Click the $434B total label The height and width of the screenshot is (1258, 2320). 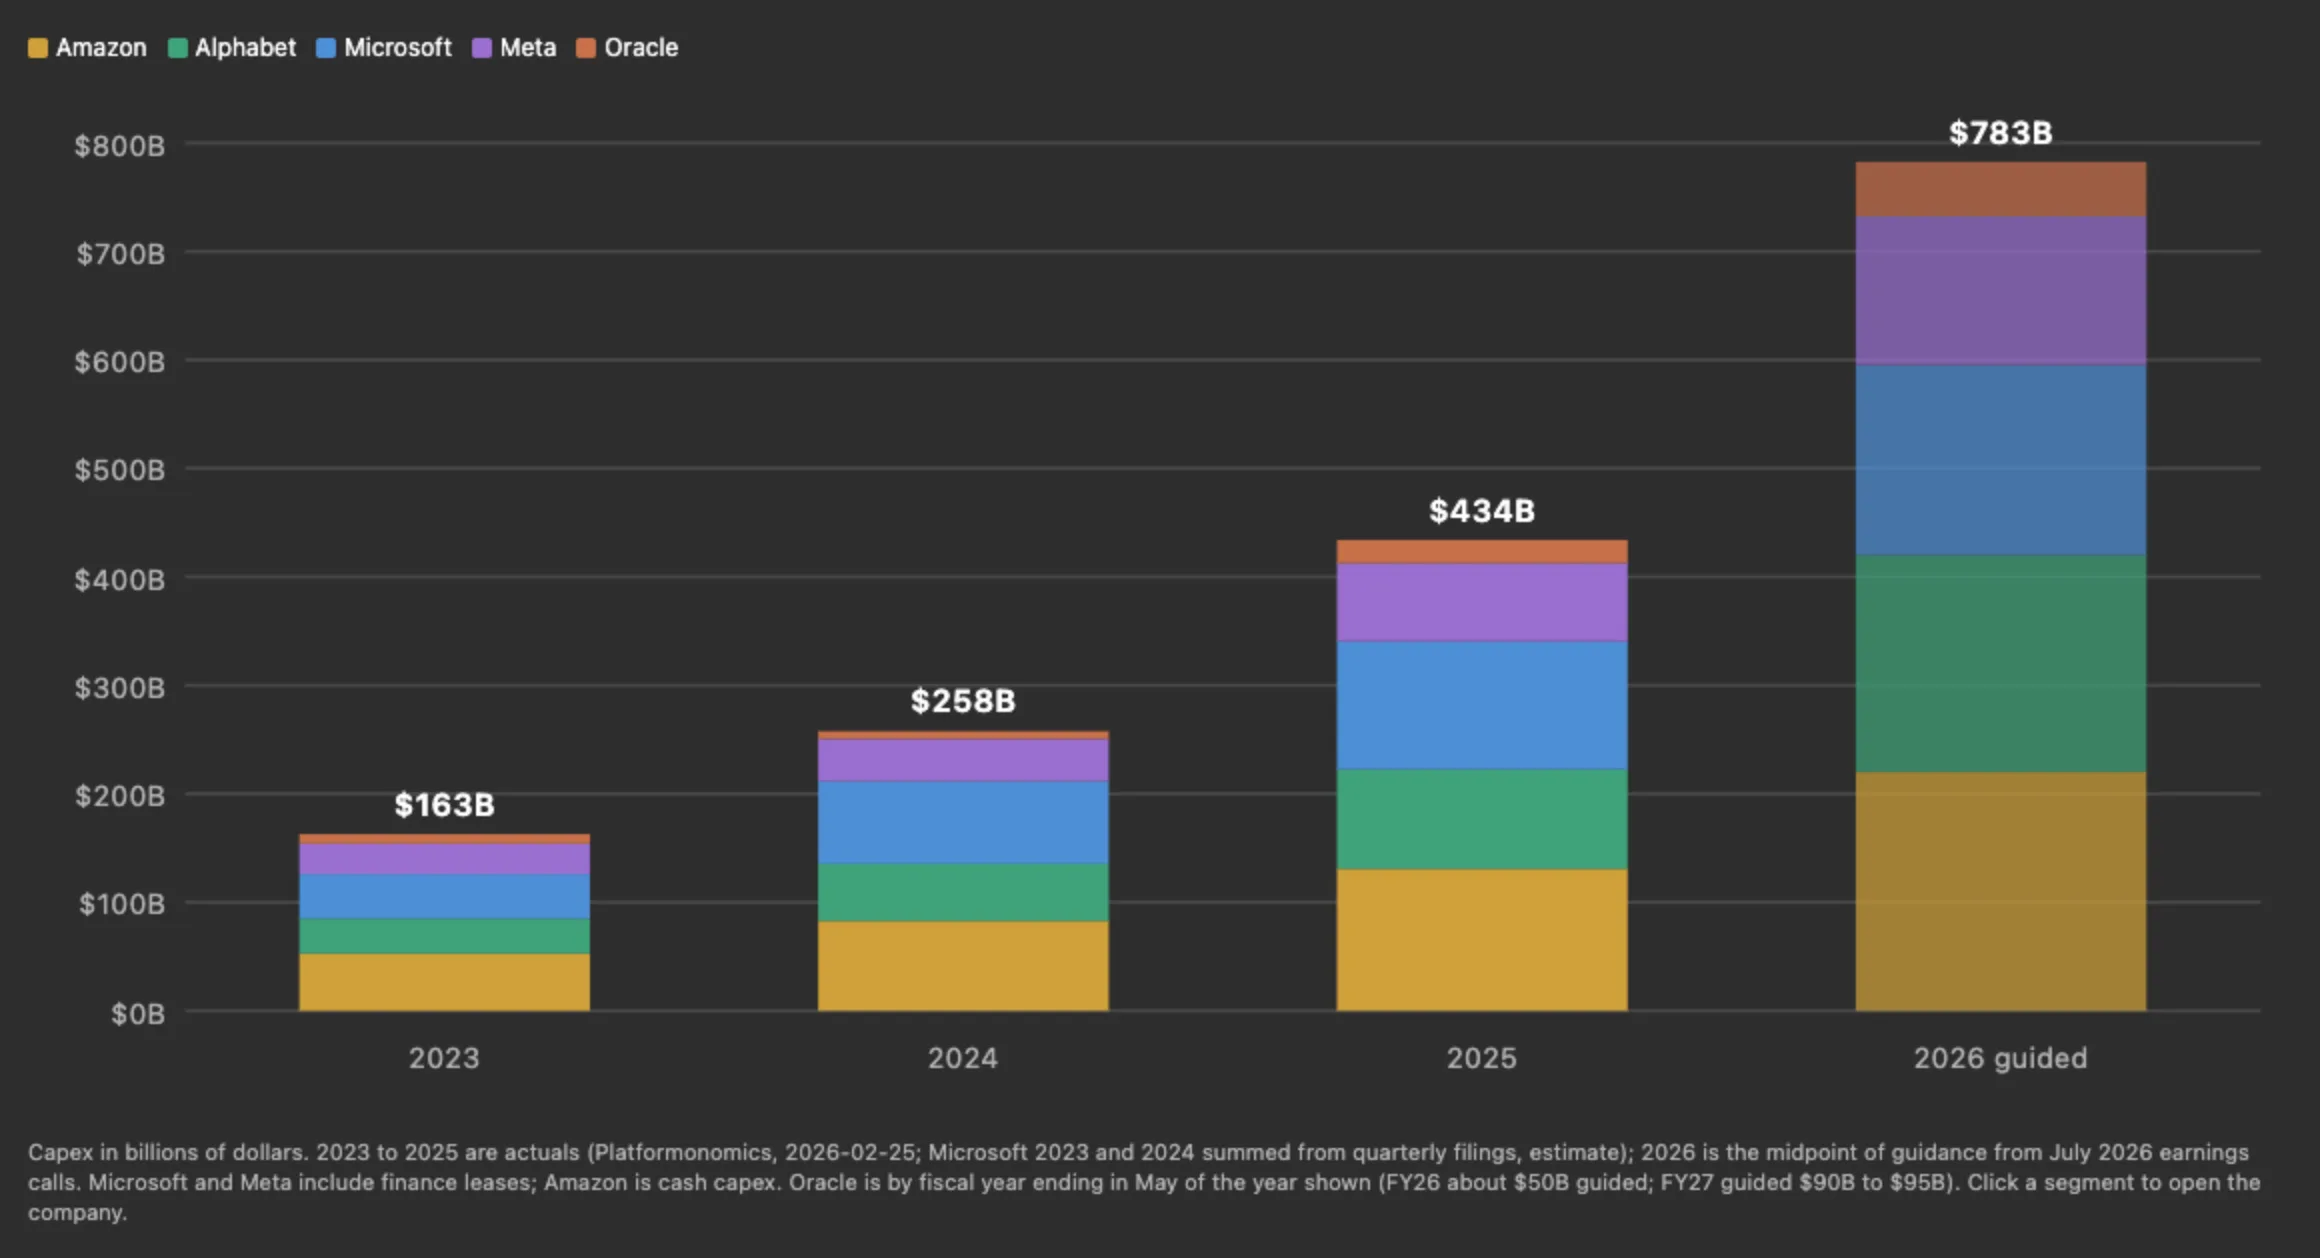coord(1482,511)
